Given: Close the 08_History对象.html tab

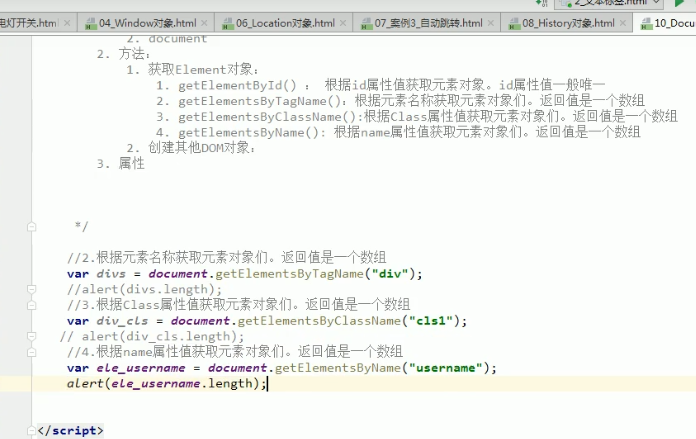Looking at the screenshot, I should click(x=623, y=23).
